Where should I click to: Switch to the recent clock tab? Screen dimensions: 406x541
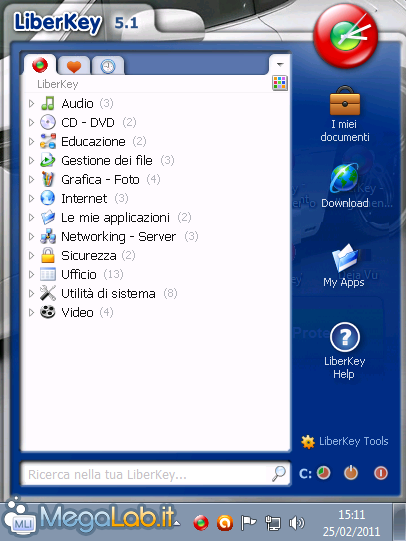tap(108, 66)
